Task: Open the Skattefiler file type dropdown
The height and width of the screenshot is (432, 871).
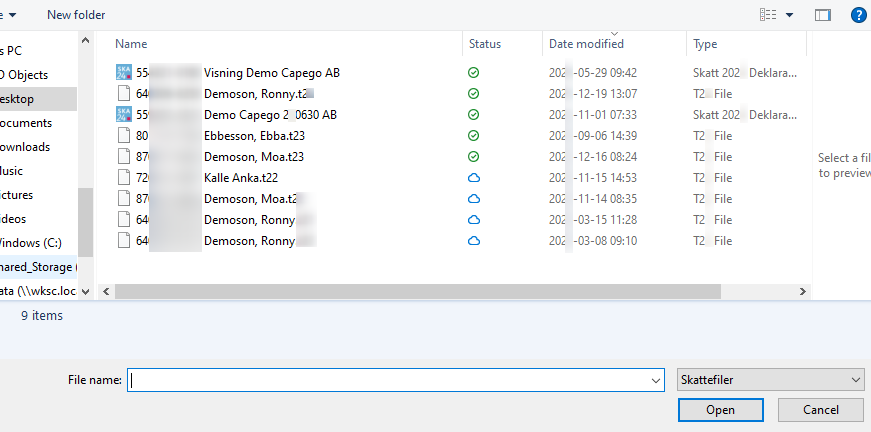Action: click(x=770, y=380)
